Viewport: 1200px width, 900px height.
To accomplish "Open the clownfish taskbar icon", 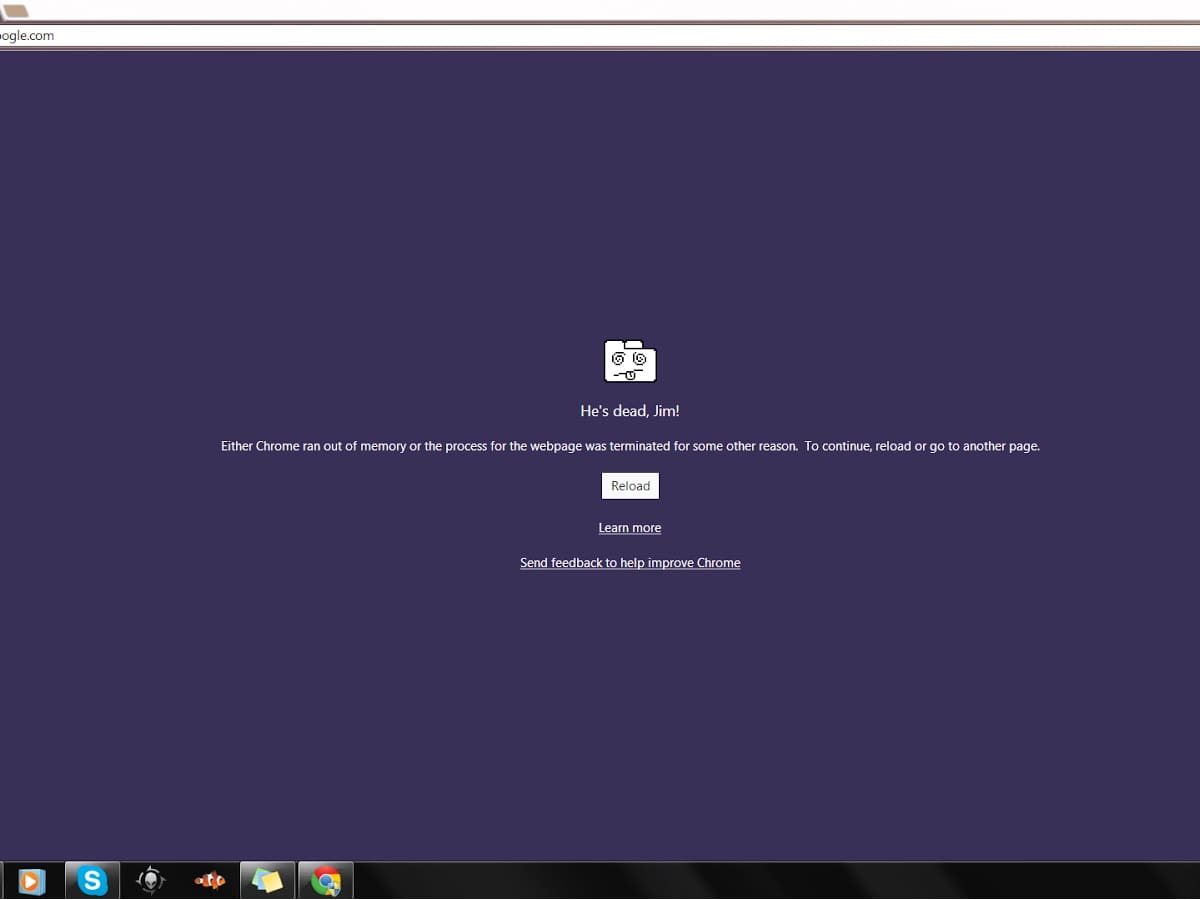I will coord(210,880).
